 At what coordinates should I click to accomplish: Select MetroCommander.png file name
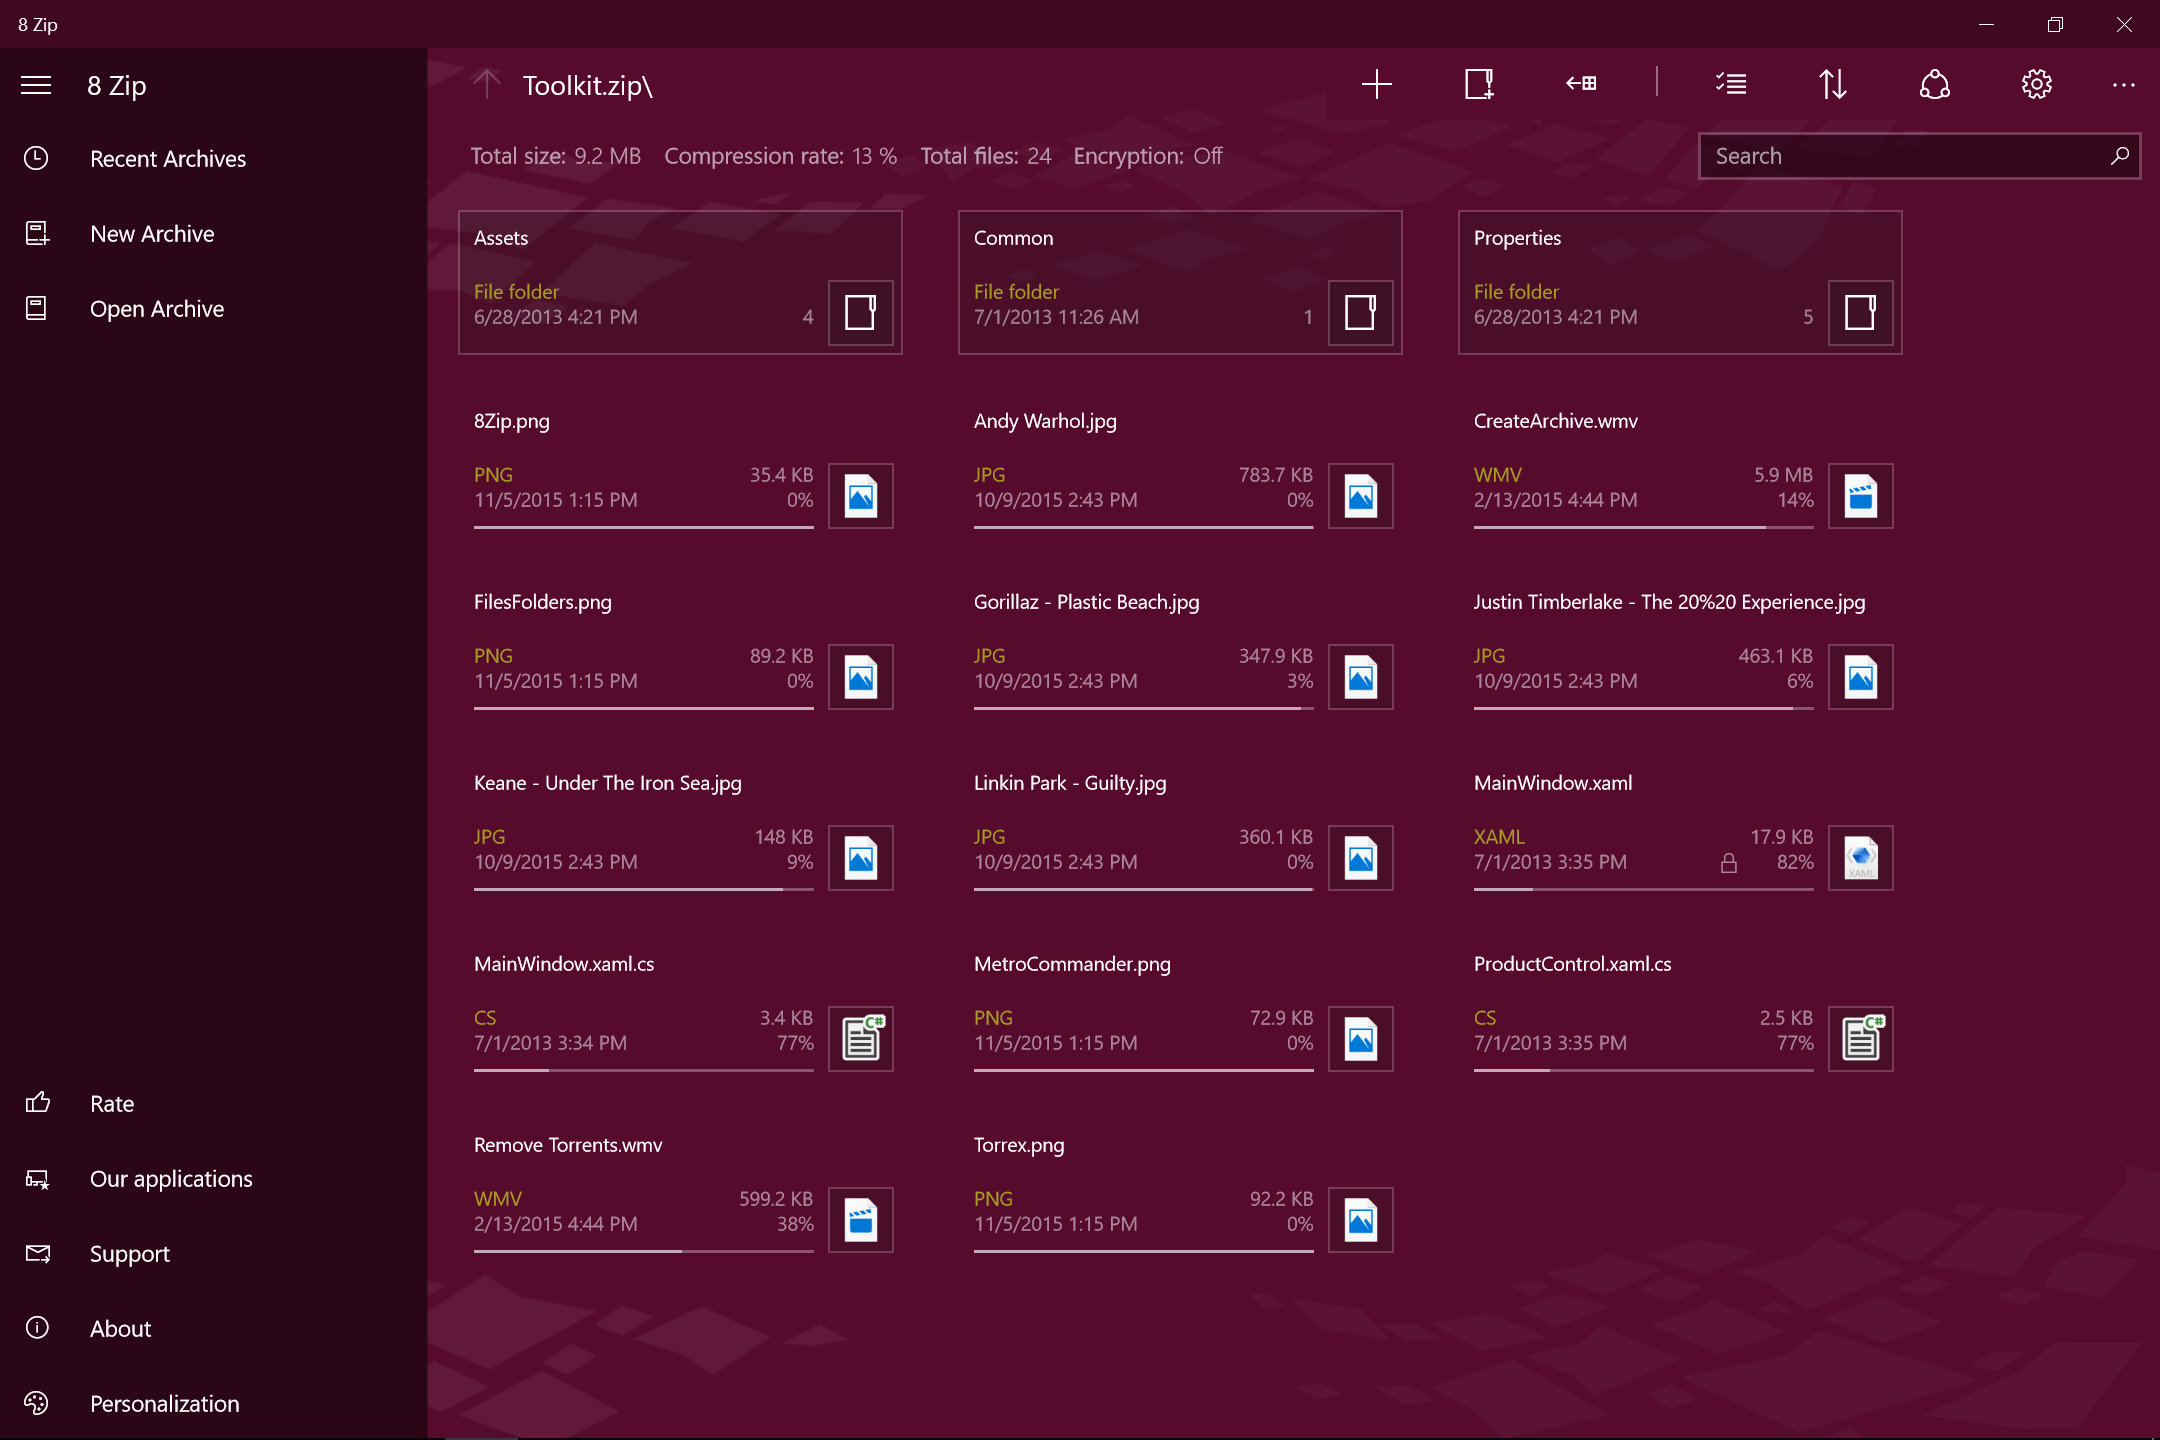1072,964
